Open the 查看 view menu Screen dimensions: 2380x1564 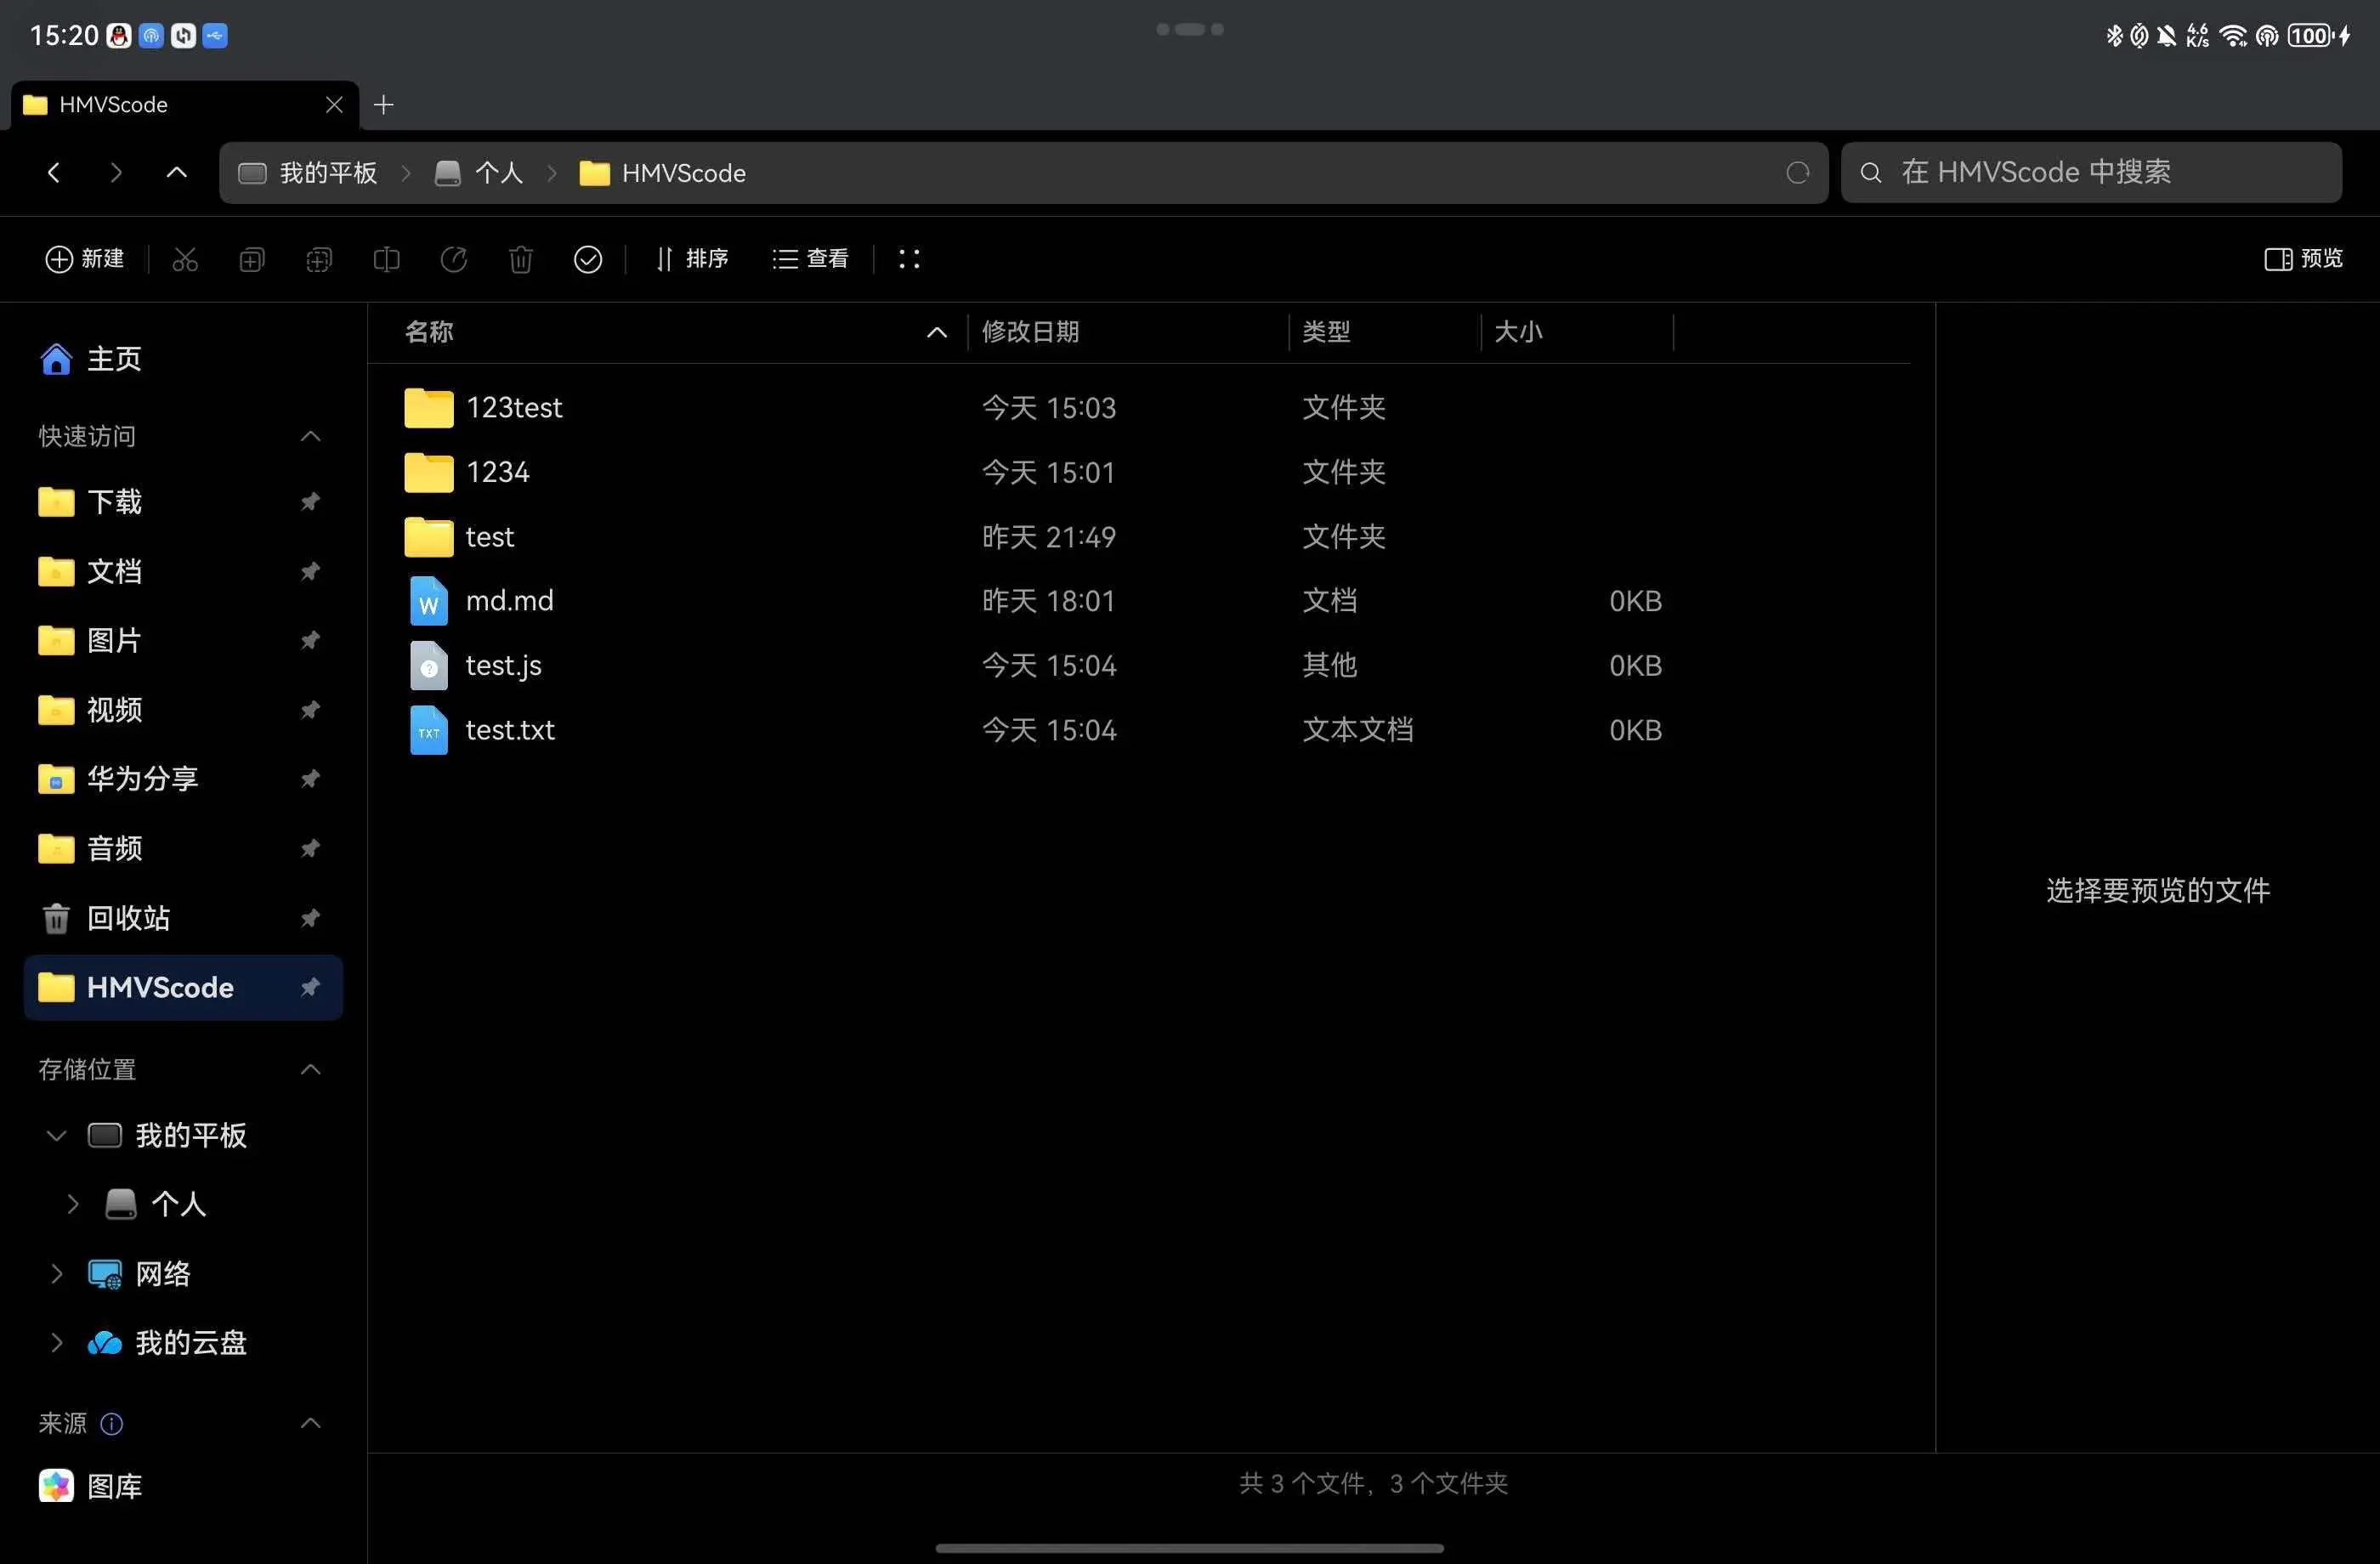(810, 259)
